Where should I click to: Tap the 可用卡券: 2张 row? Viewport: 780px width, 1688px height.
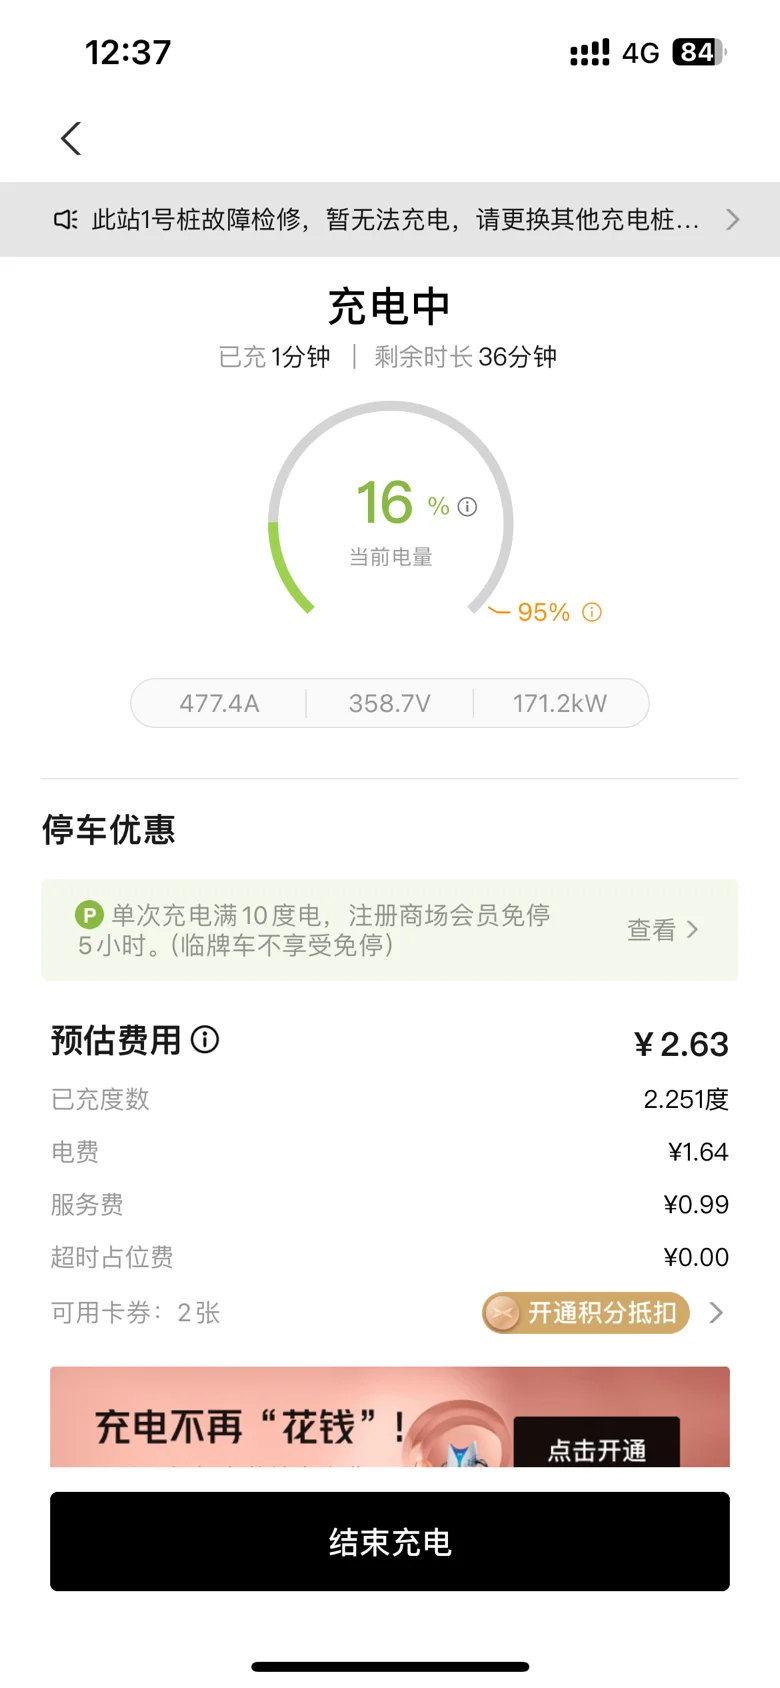pos(136,1313)
